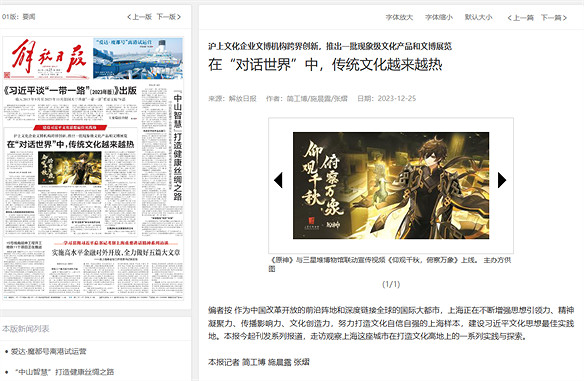Click left arrow of image carousel
The image size is (584, 381).
coord(278,180)
